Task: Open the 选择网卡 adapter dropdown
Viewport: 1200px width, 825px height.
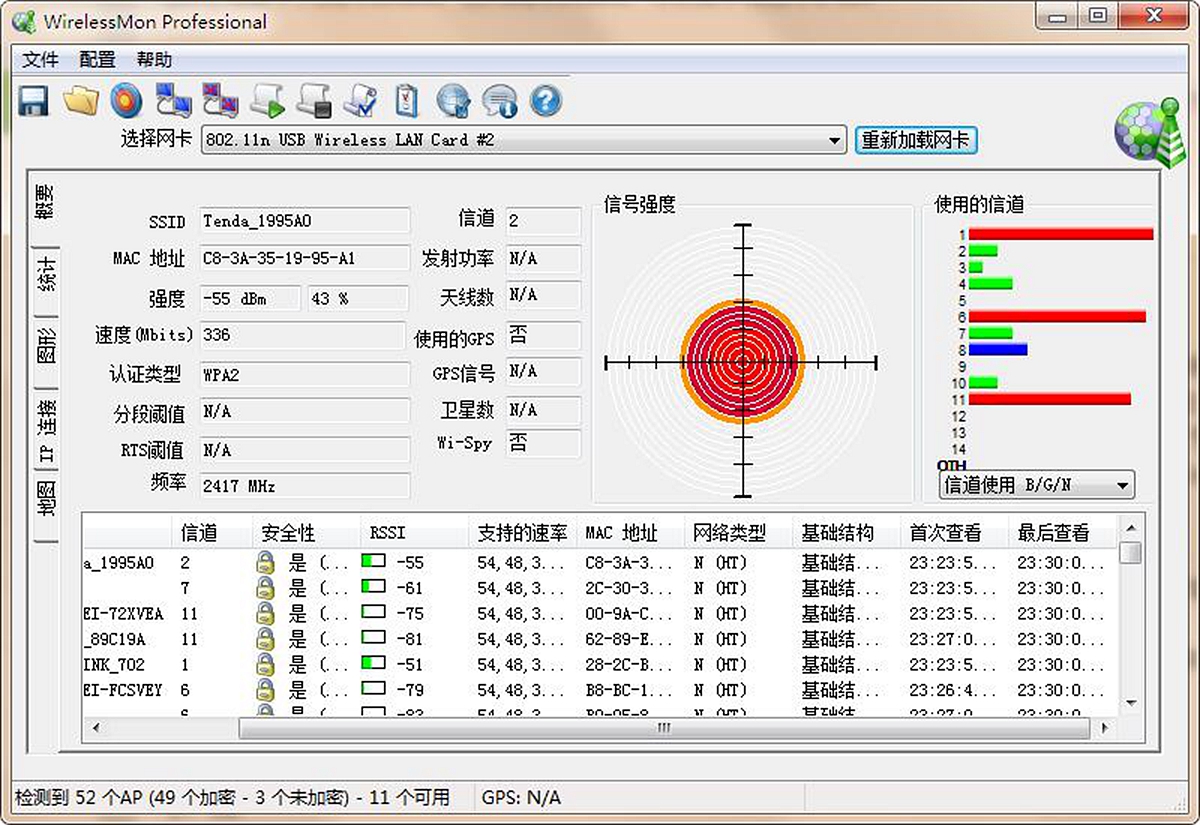Action: pyautogui.click(x=520, y=140)
